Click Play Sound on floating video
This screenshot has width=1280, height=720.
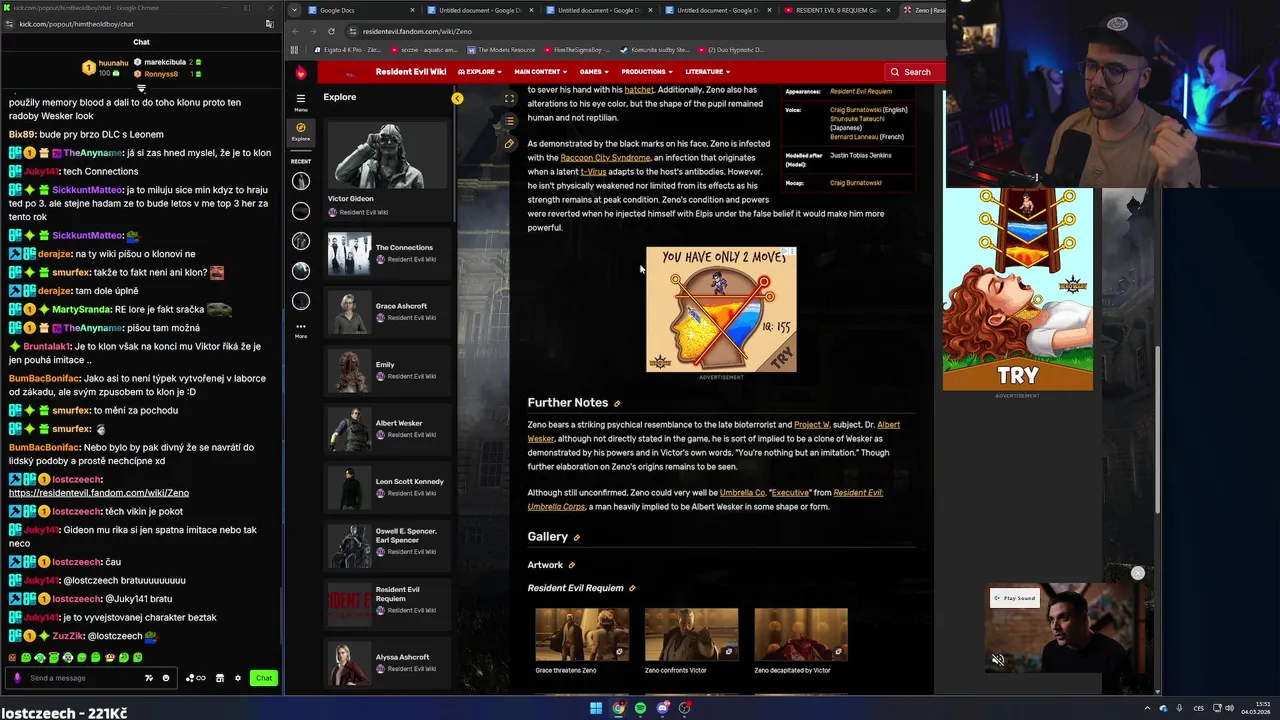[1015, 598]
